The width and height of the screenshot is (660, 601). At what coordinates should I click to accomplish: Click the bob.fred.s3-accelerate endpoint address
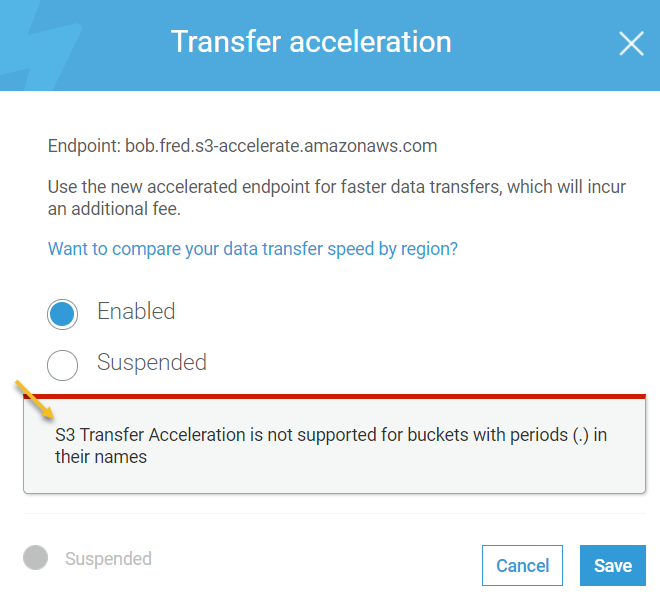(x=281, y=146)
